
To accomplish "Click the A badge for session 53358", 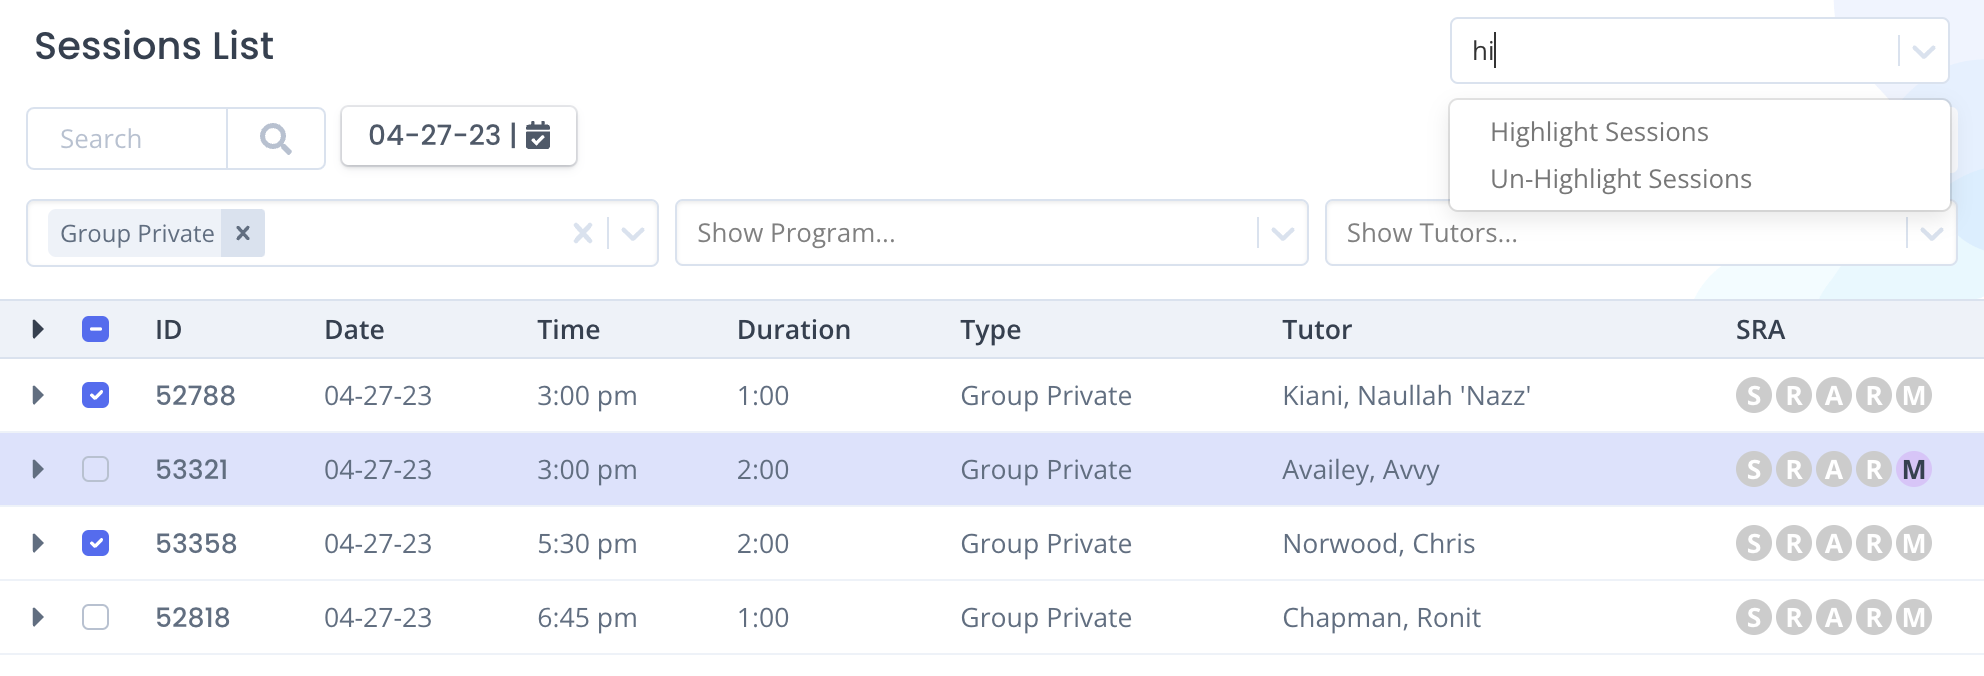I will [x=1834, y=543].
